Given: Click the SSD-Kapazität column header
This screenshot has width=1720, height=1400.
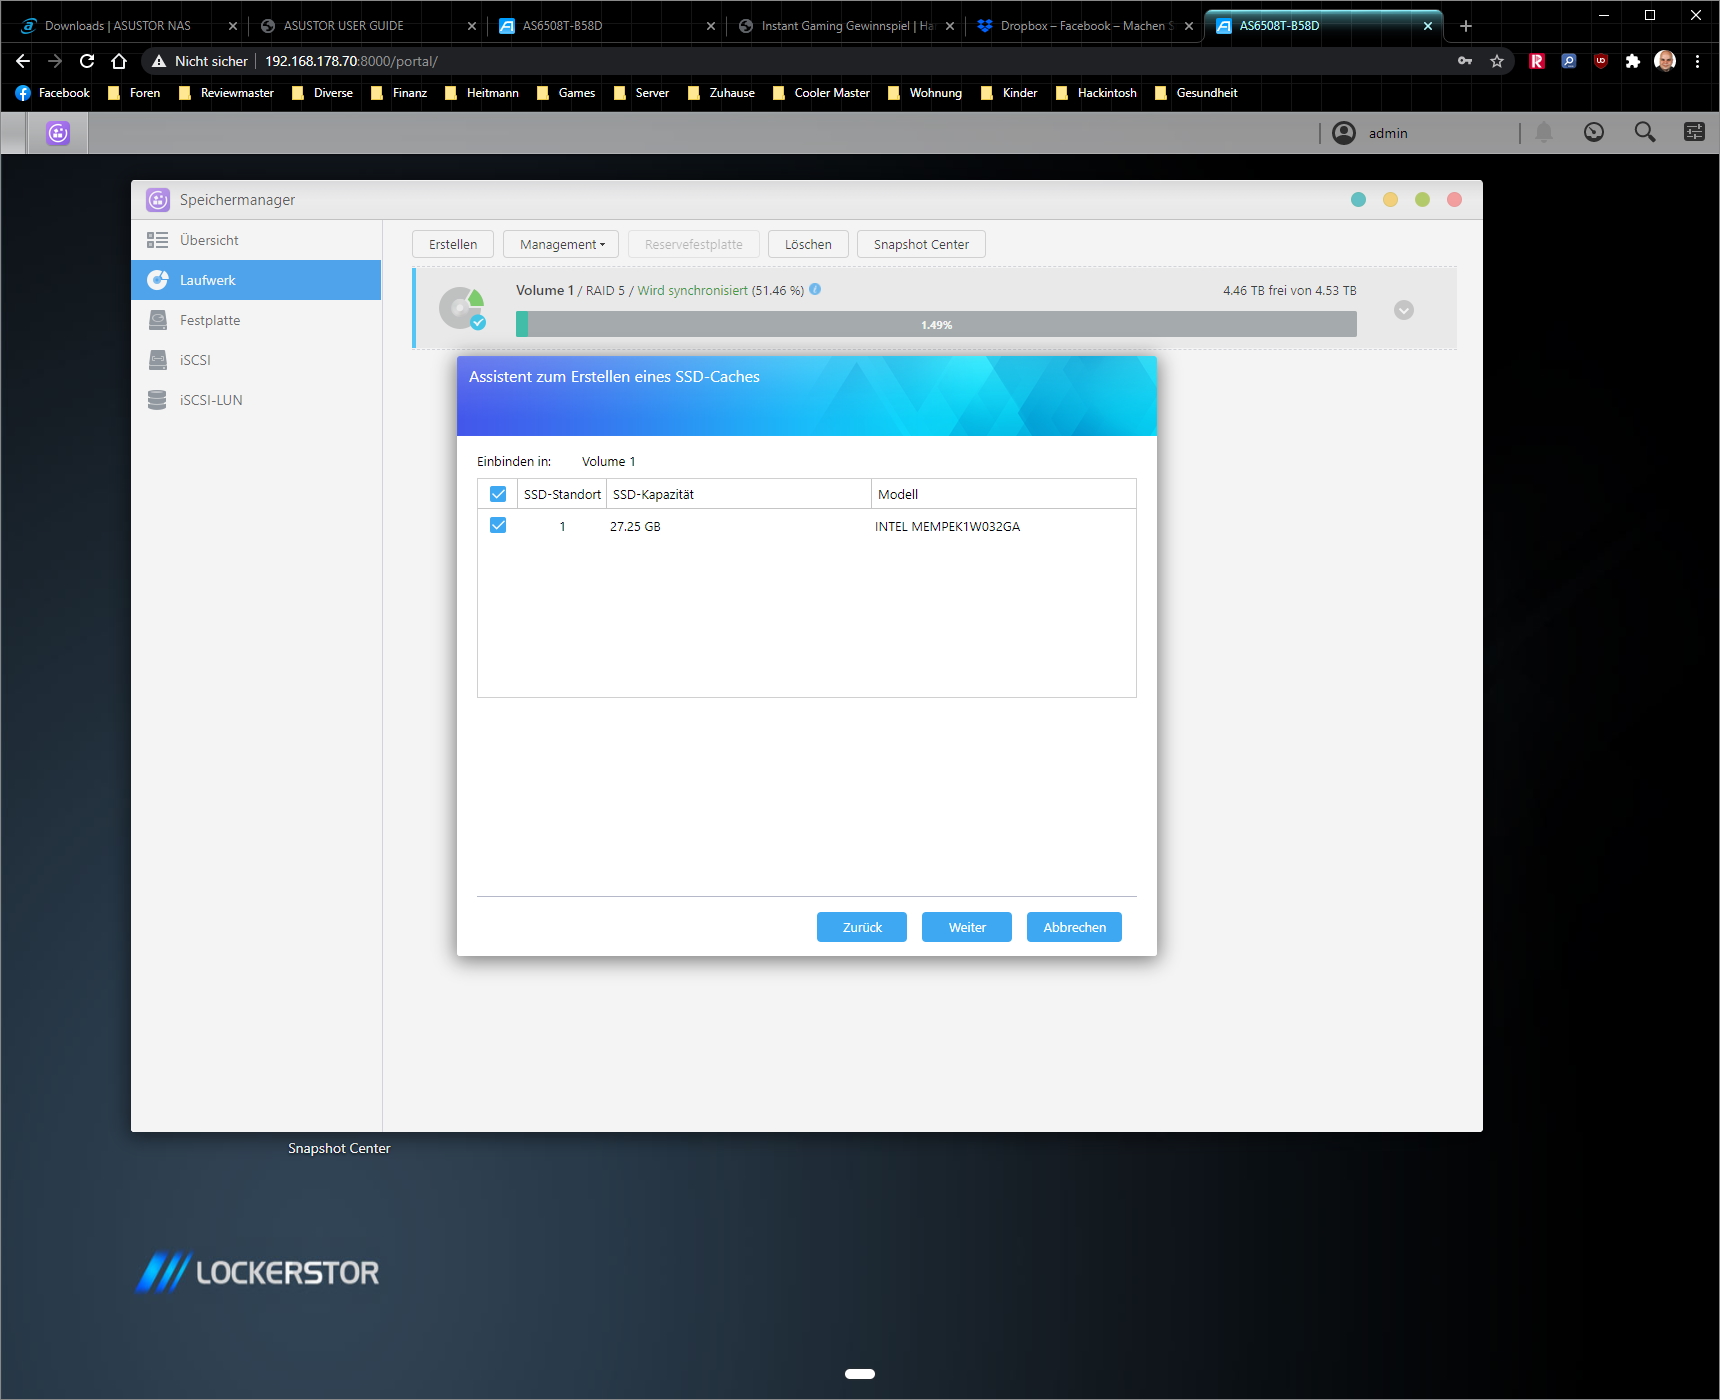Looking at the screenshot, I should 739,494.
